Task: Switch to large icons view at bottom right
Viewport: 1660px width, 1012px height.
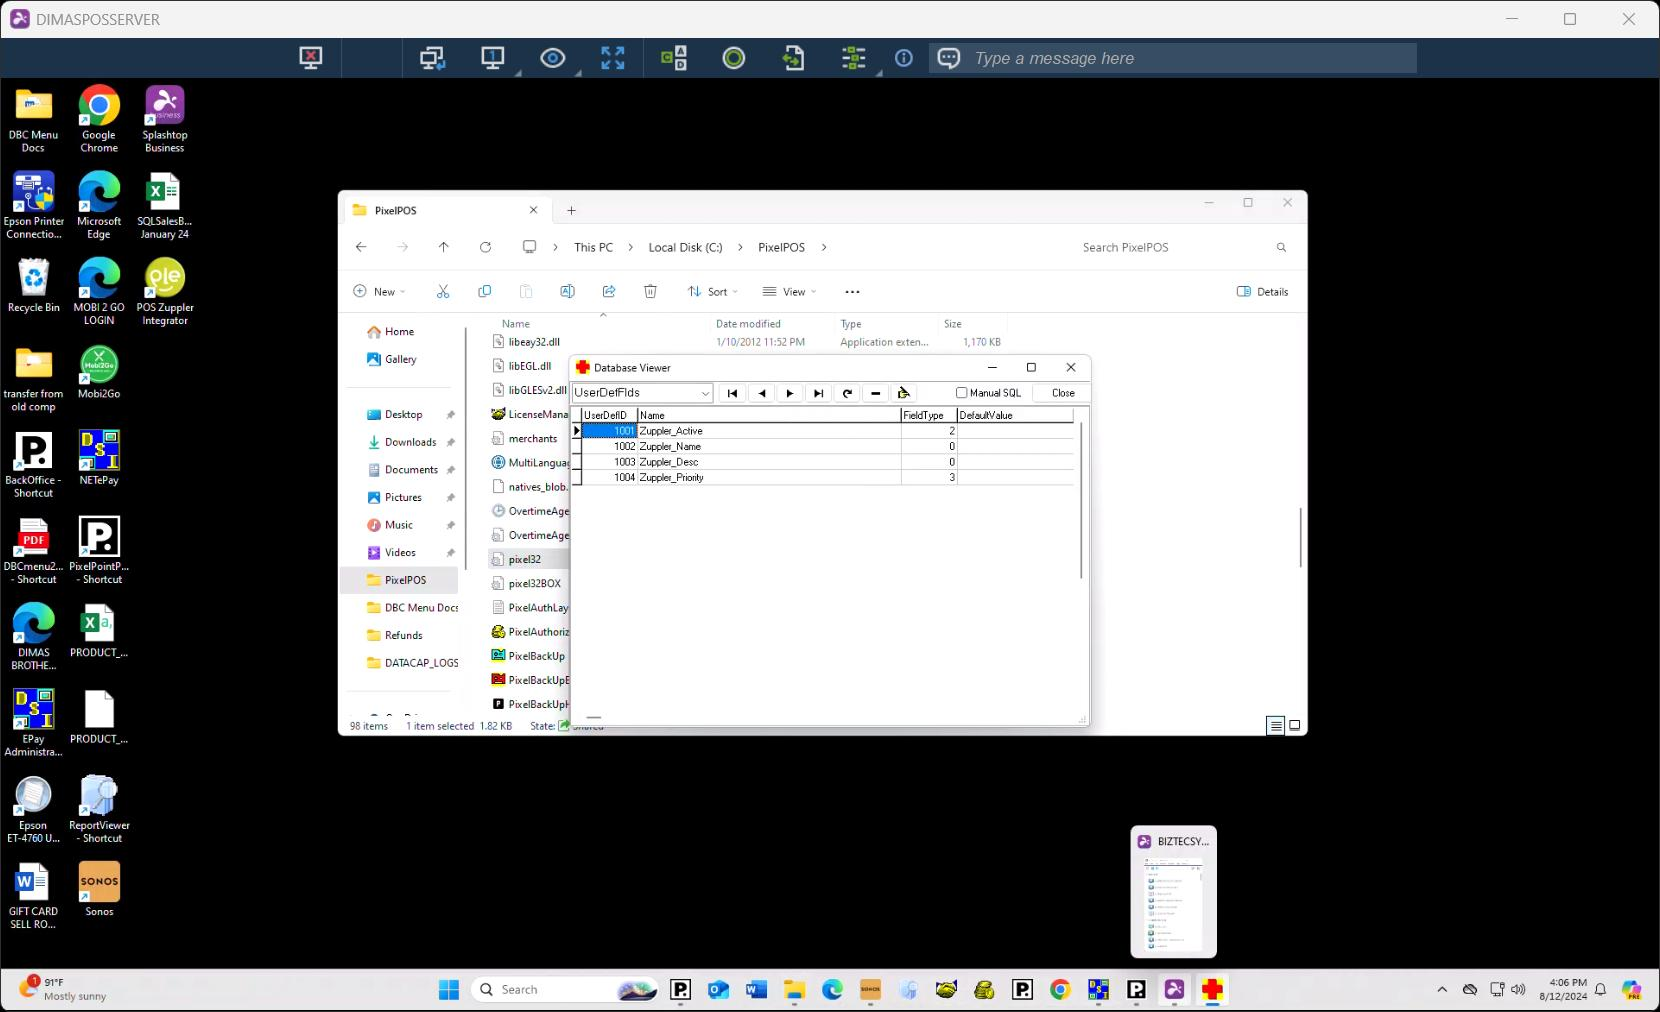Action: pos(1294,726)
